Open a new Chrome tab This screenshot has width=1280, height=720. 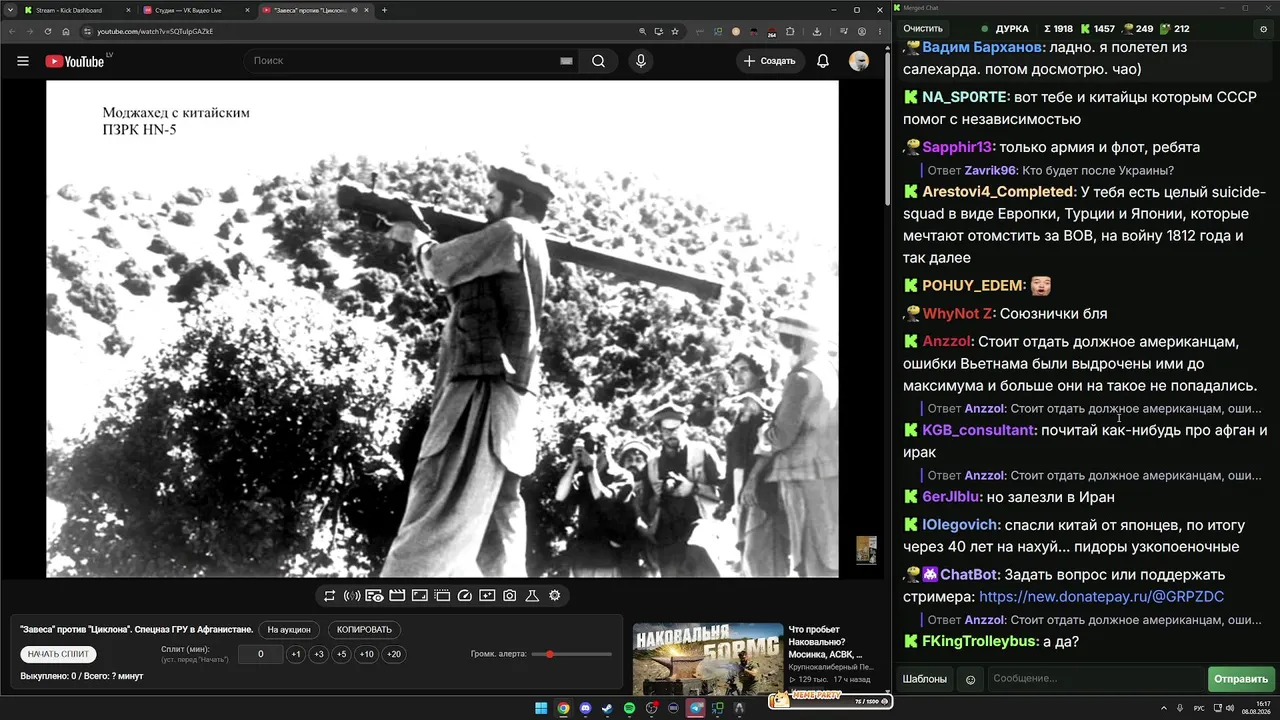click(x=384, y=10)
